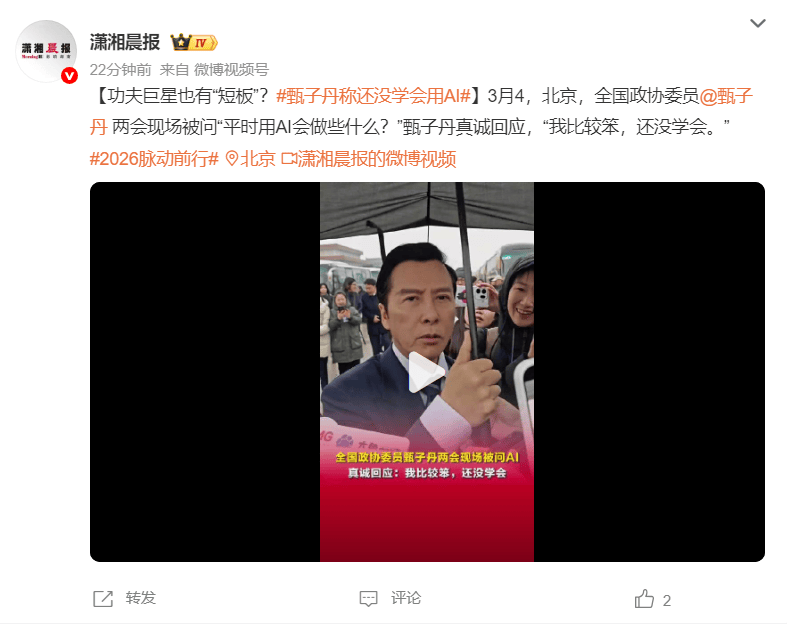Image resolution: width=787 pixels, height=624 pixels.
Task: Expand the post options chevron
Action: [x=757, y=23]
